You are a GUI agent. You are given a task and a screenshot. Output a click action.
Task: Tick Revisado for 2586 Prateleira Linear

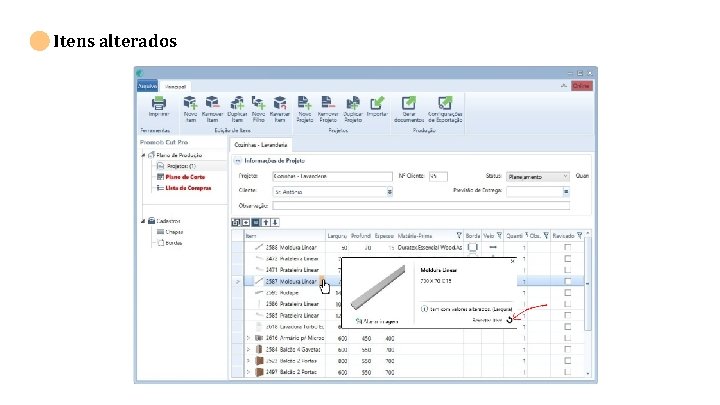pos(568,304)
